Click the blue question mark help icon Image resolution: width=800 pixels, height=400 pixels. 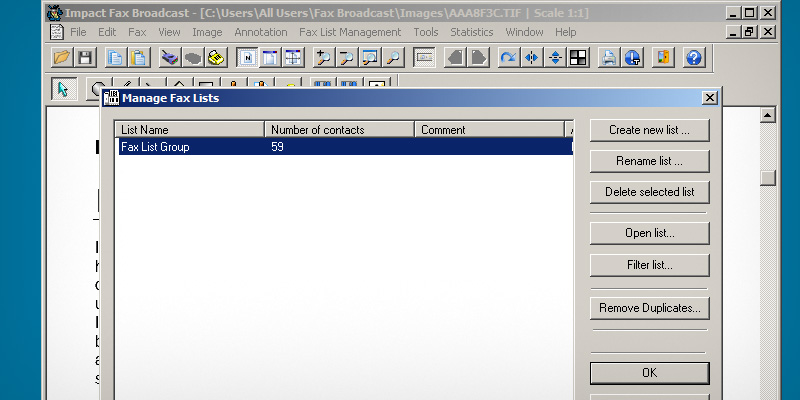[x=693, y=58]
